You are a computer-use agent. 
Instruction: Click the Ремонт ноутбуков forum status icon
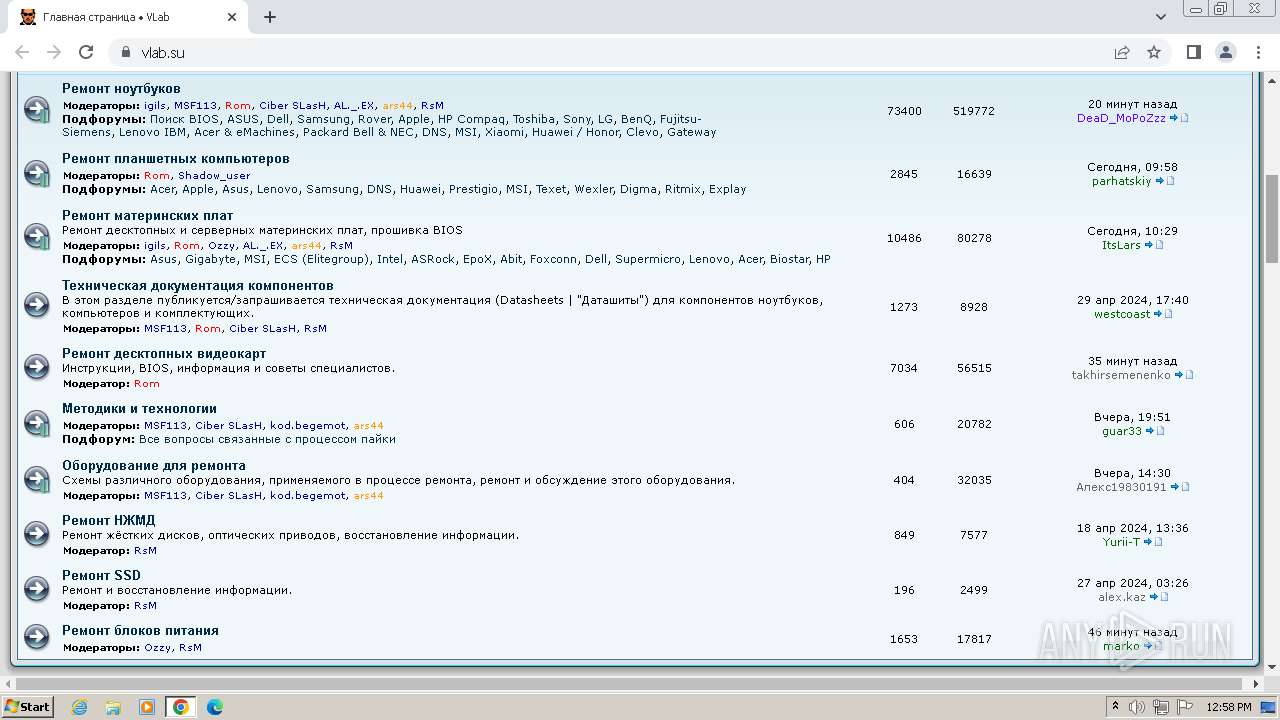37,110
